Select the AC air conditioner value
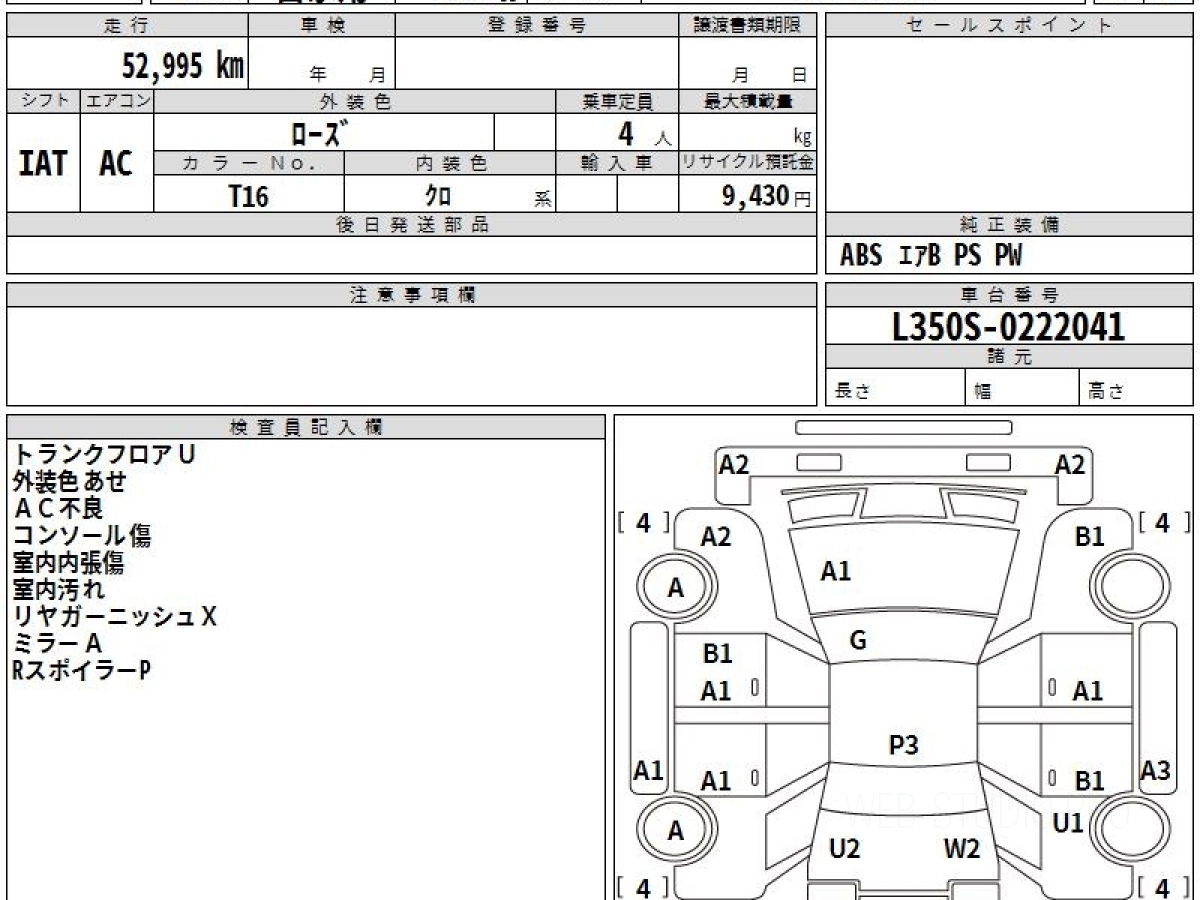1200x900 pixels. pos(116,163)
